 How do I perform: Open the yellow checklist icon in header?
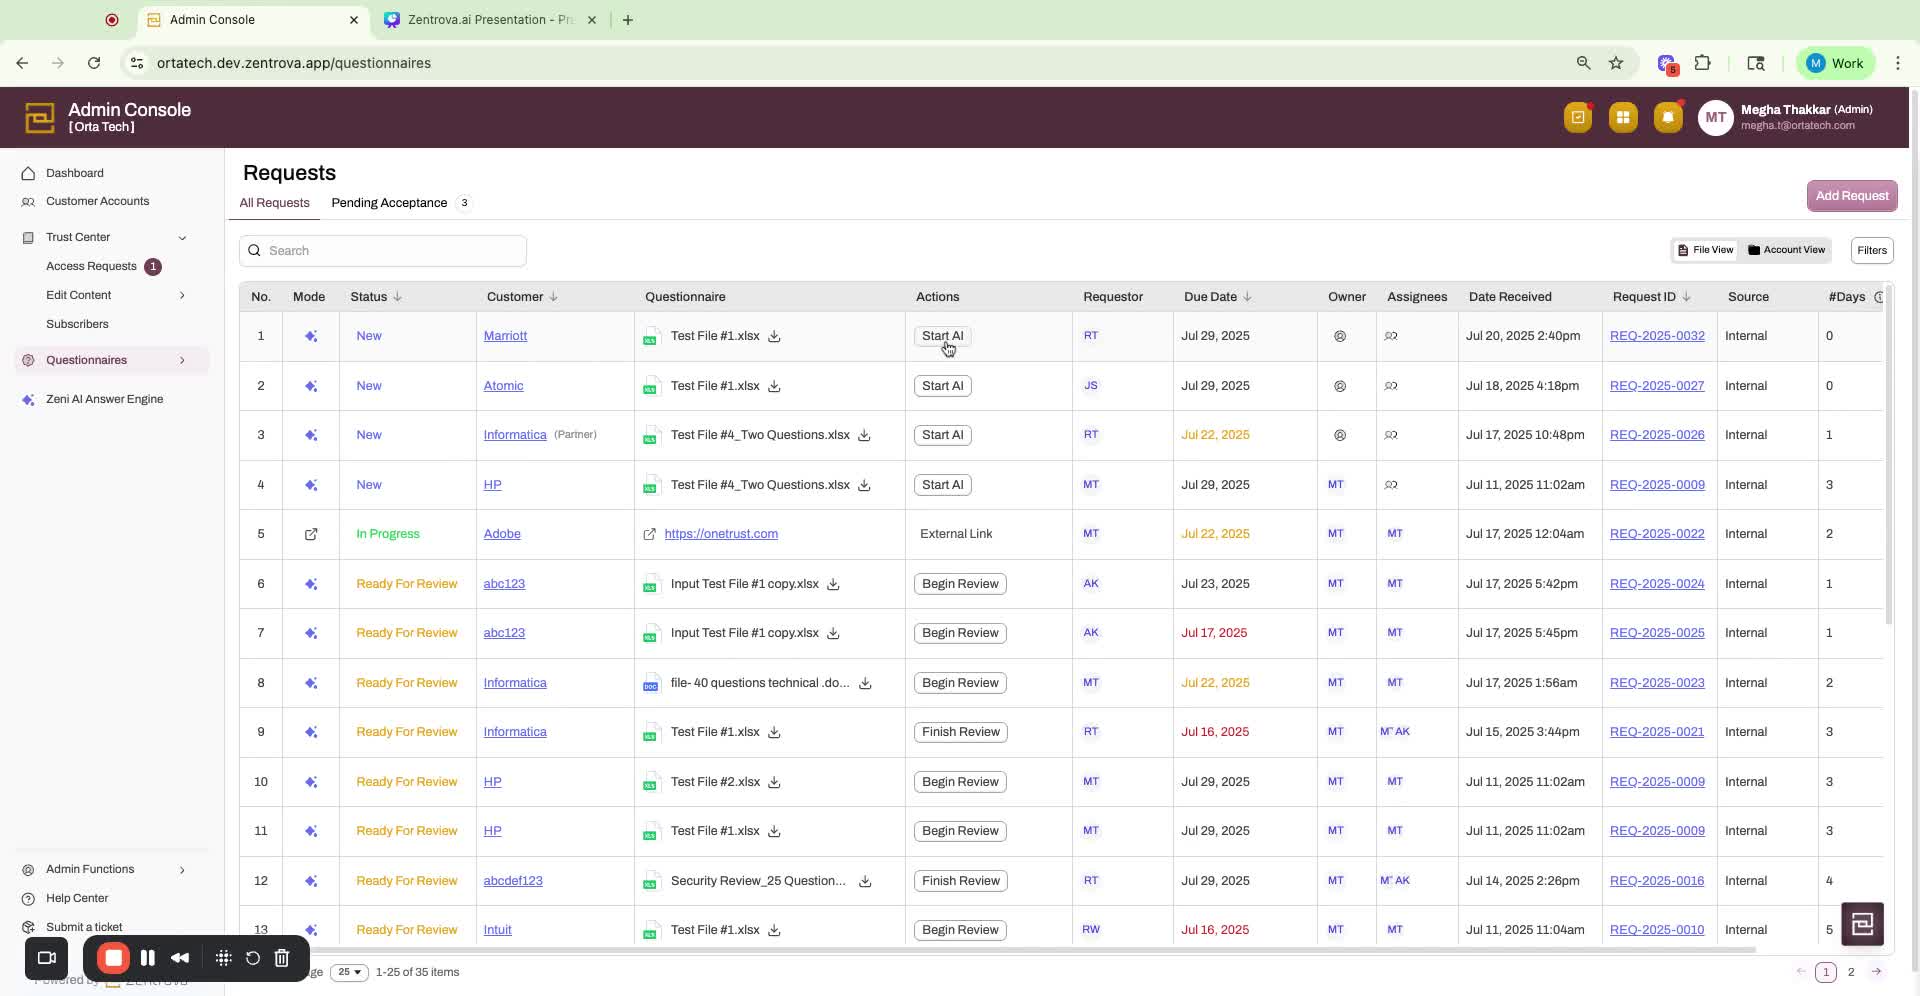tap(1578, 118)
